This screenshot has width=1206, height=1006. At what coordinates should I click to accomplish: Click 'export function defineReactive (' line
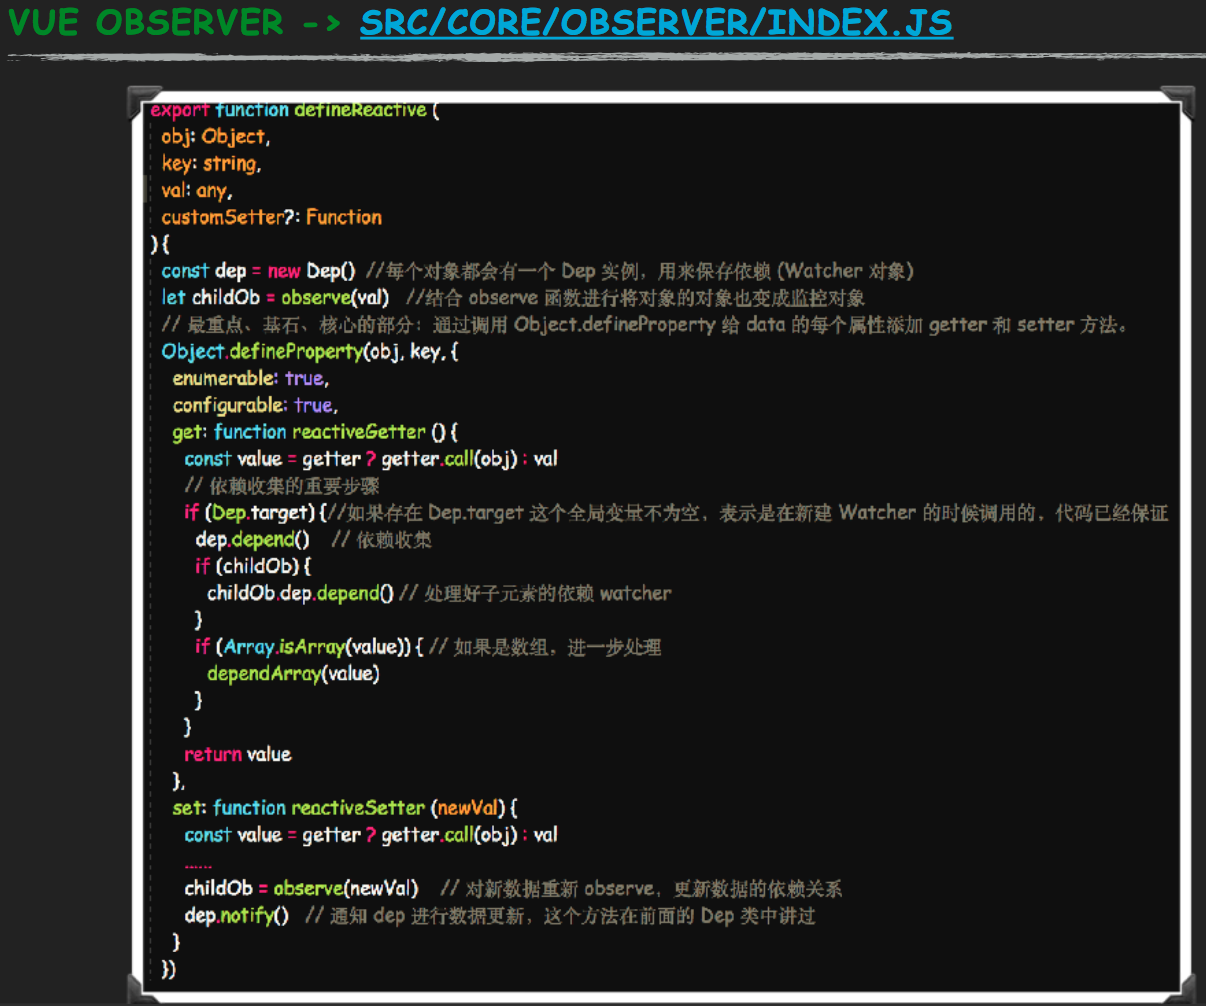[x=295, y=110]
